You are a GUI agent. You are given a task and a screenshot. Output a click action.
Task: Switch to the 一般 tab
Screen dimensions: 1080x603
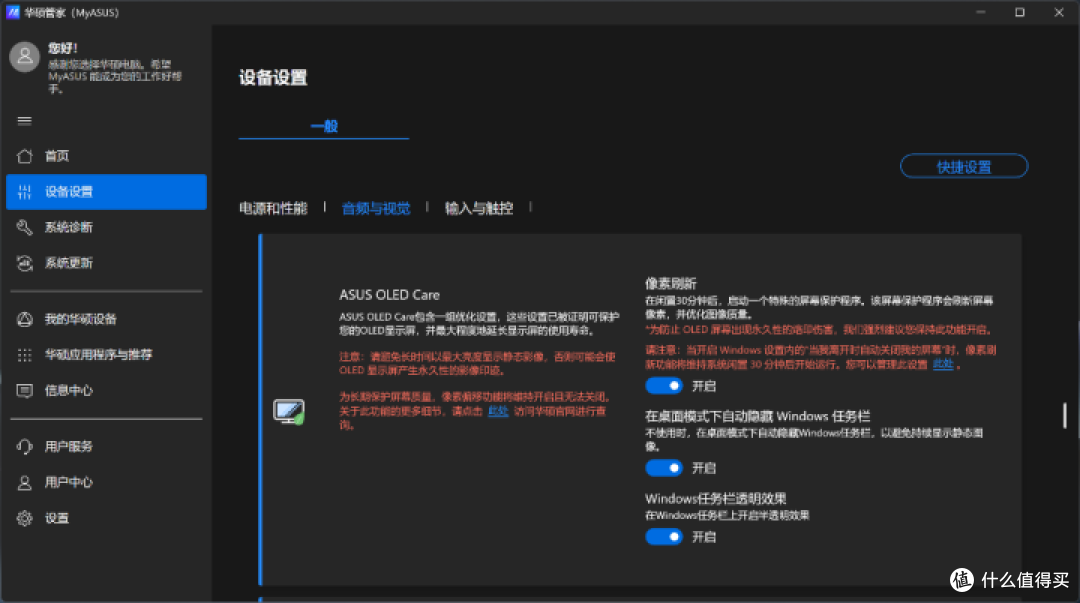point(324,126)
